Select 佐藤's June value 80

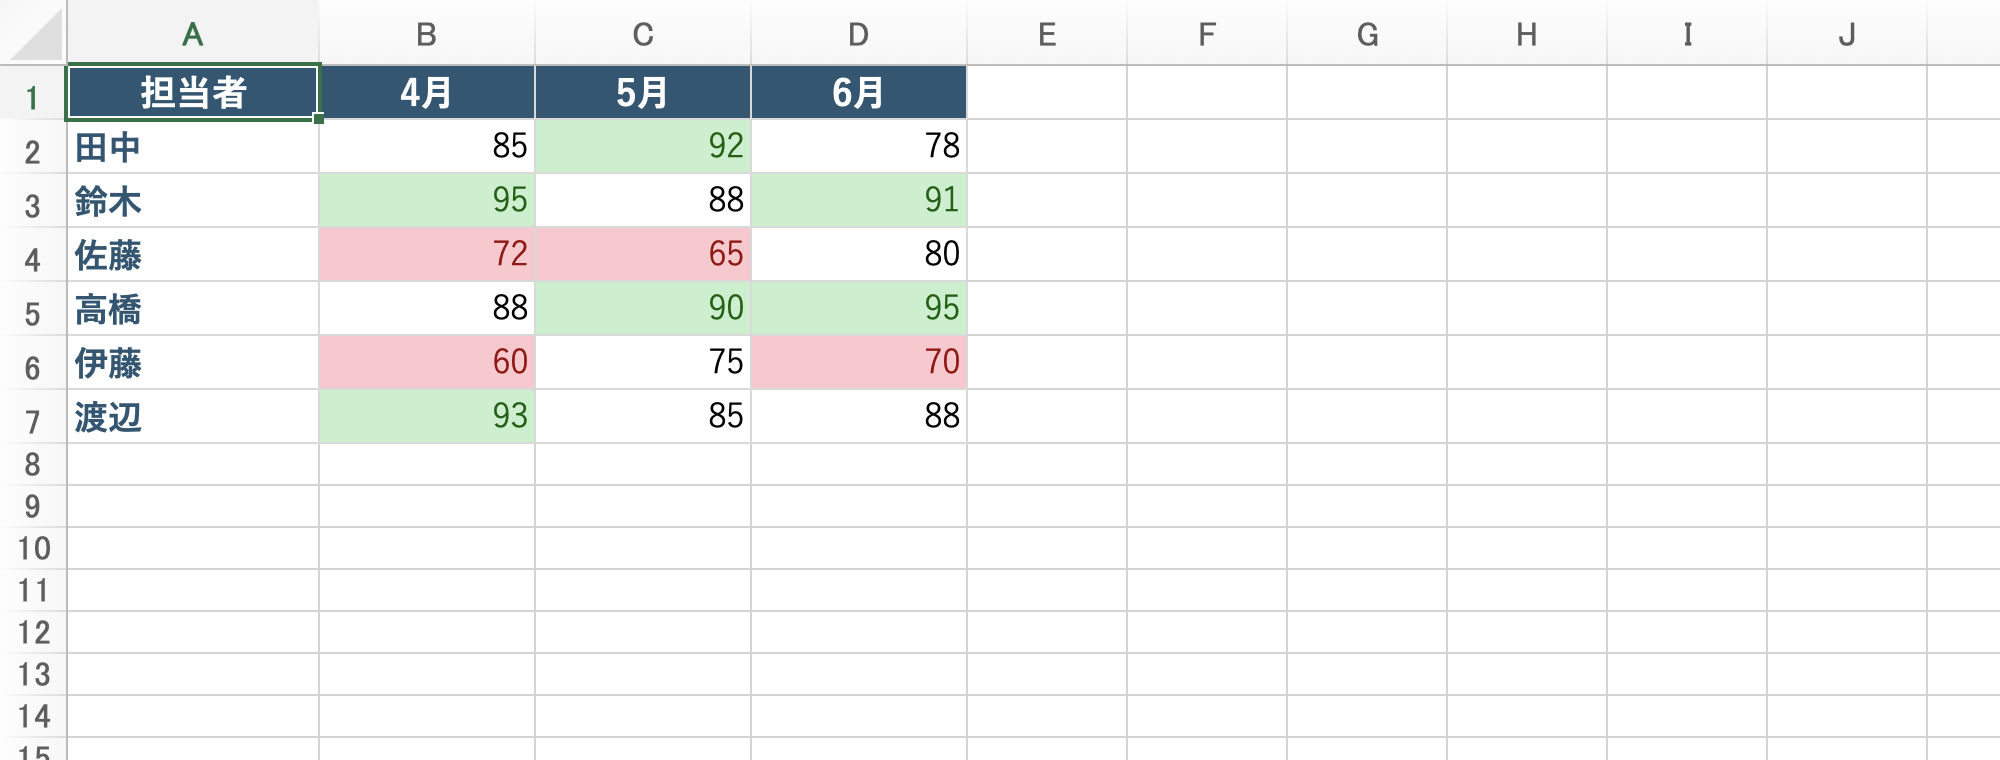point(858,254)
